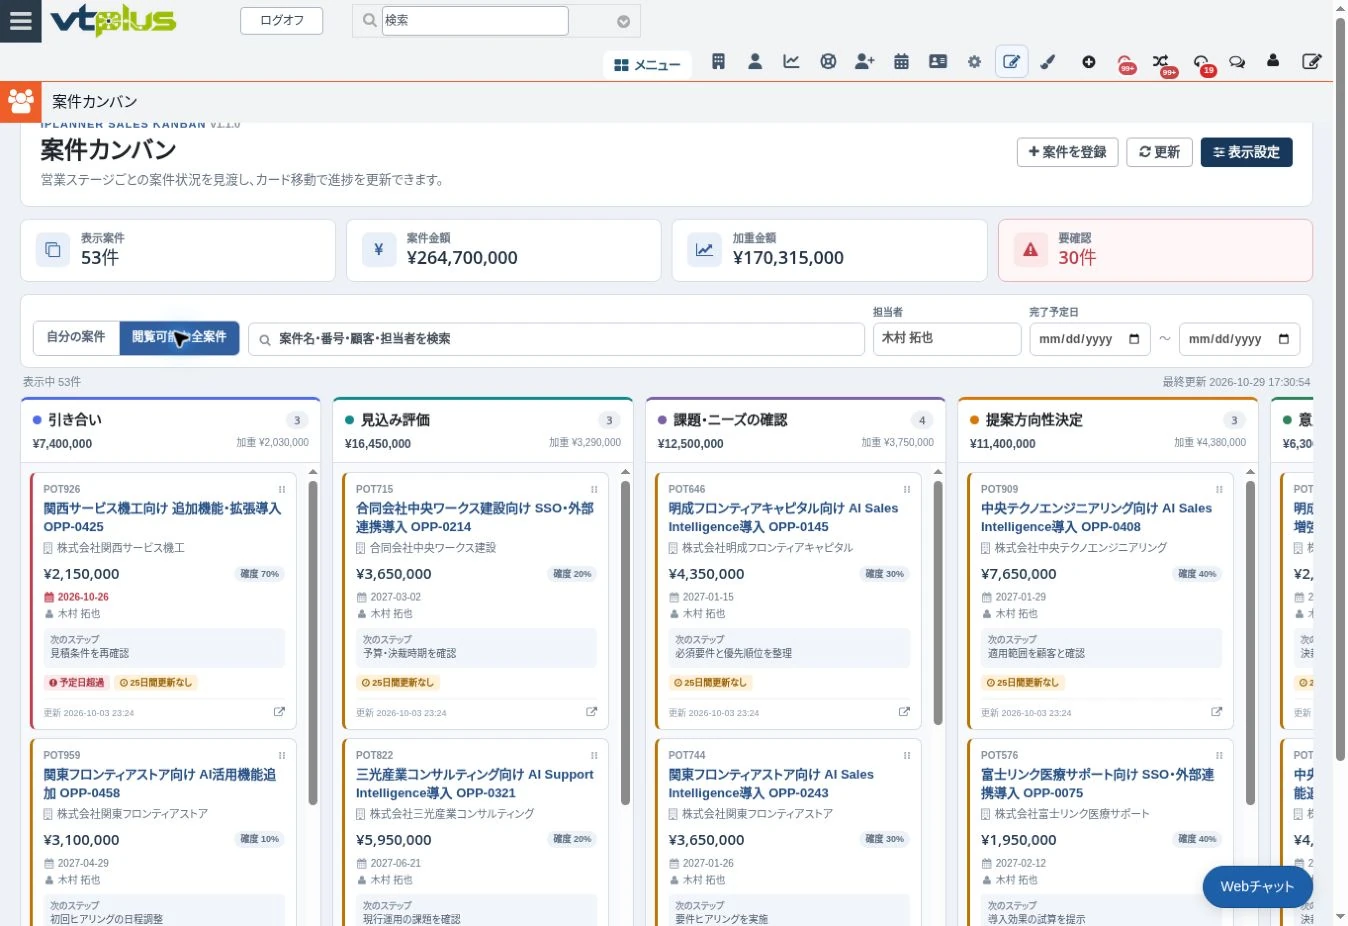Open the shuffle icon with 99+ badge
1348x926 pixels.
tap(1161, 62)
